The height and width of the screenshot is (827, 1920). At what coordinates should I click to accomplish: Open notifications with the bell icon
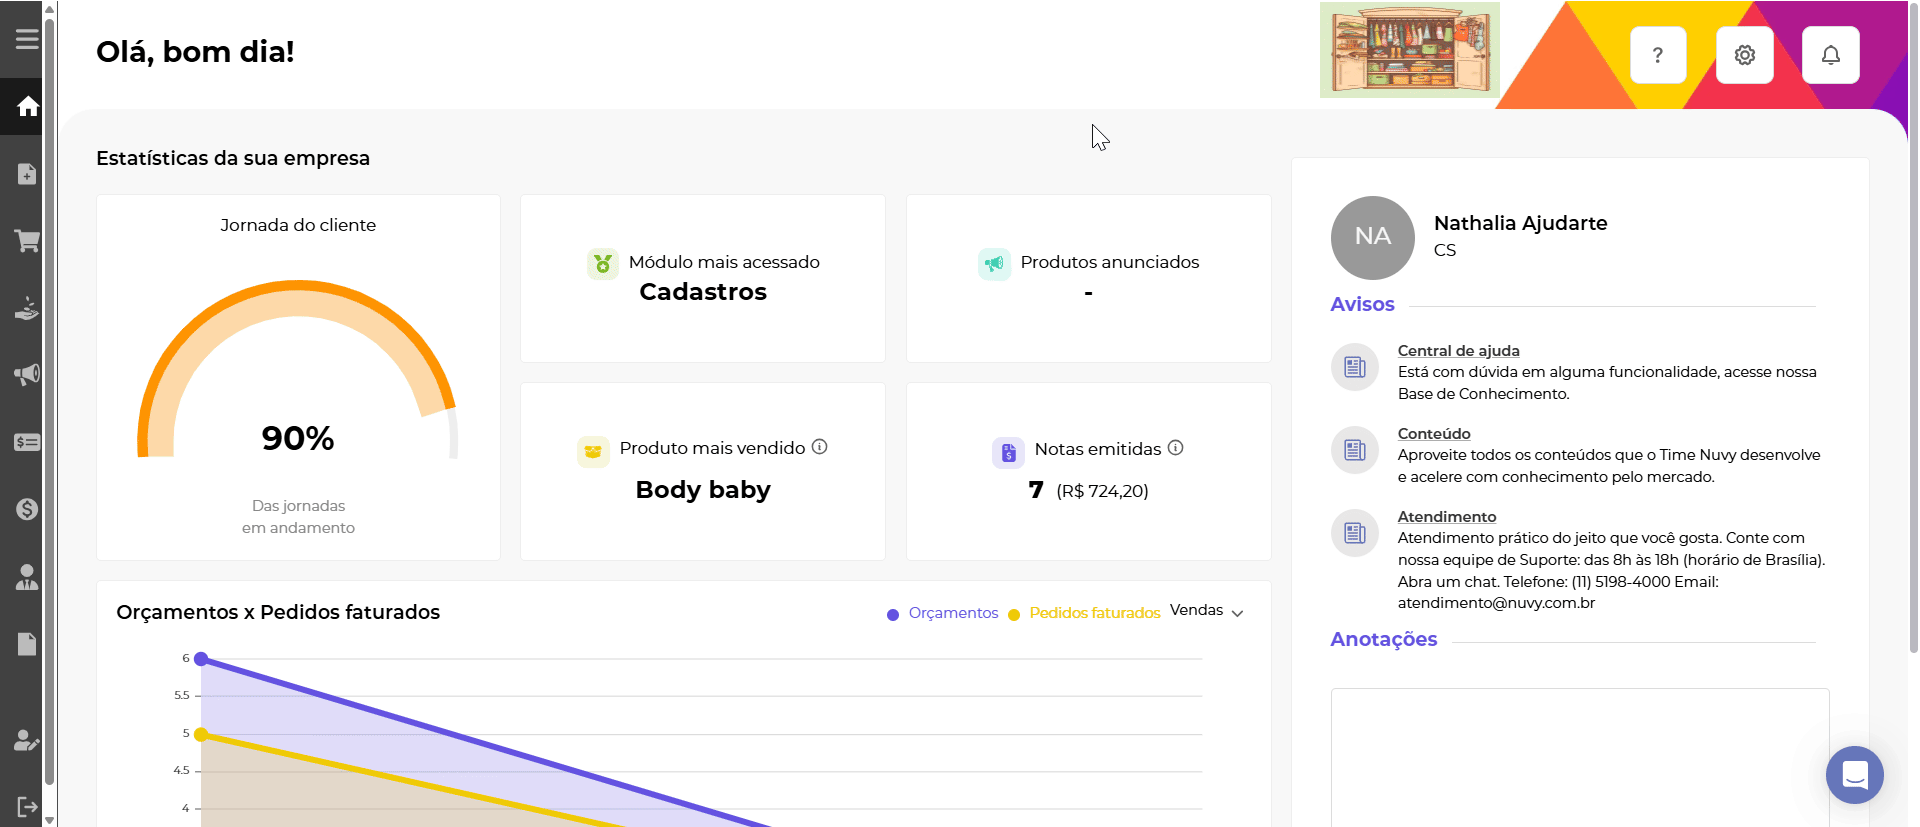pos(1830,55)
